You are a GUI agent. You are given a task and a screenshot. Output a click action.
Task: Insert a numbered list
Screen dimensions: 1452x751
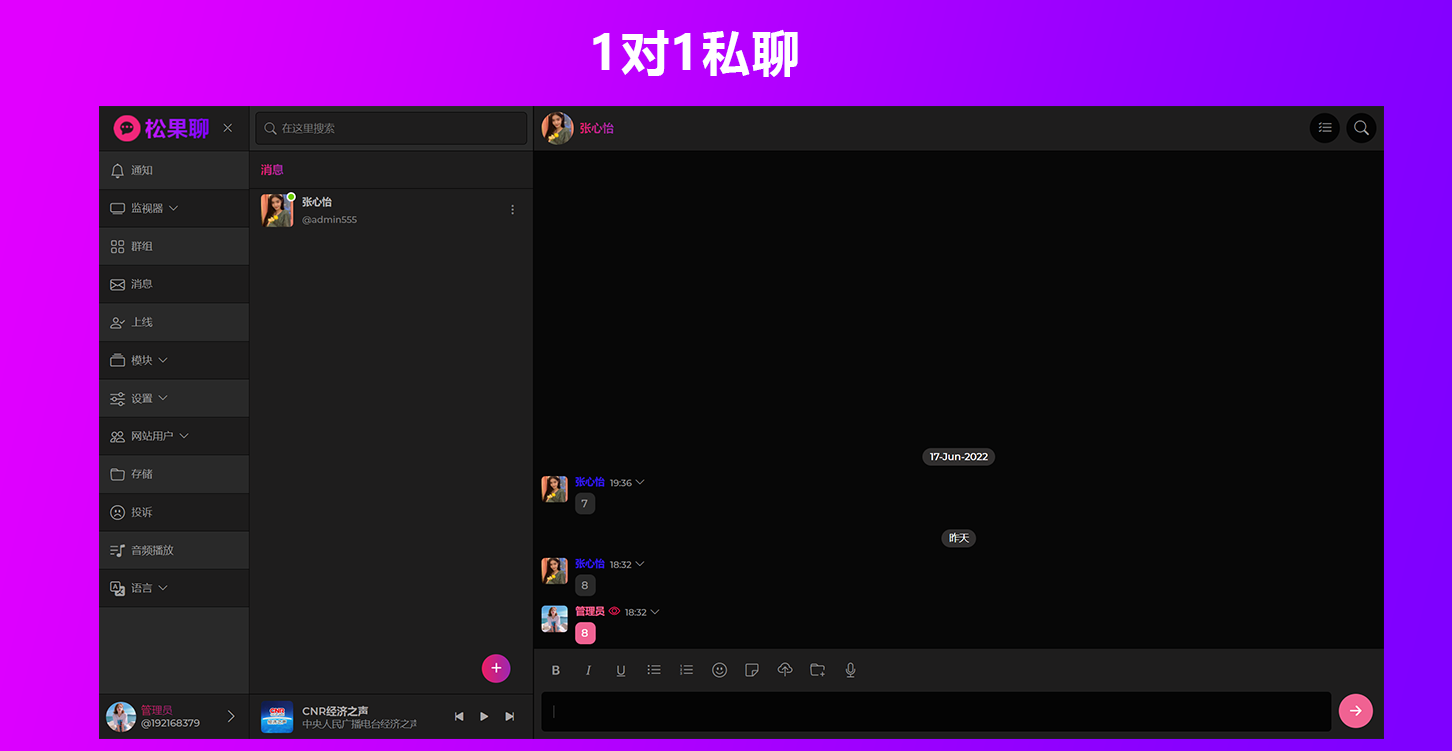point(686,670)
